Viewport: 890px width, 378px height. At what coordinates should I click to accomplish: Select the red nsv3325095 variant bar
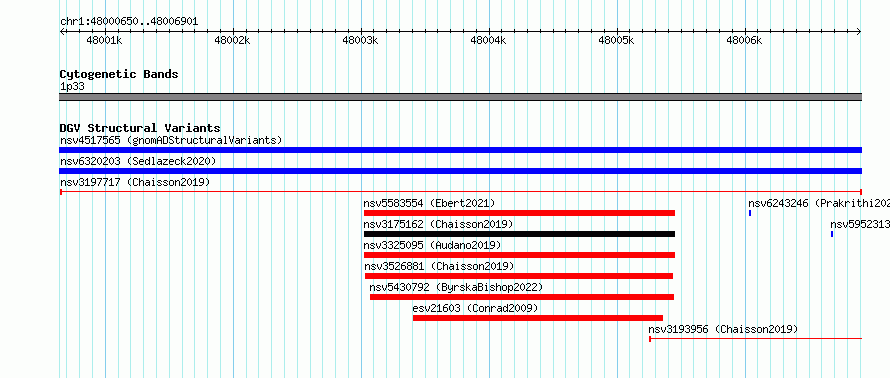tap(519, 255)
